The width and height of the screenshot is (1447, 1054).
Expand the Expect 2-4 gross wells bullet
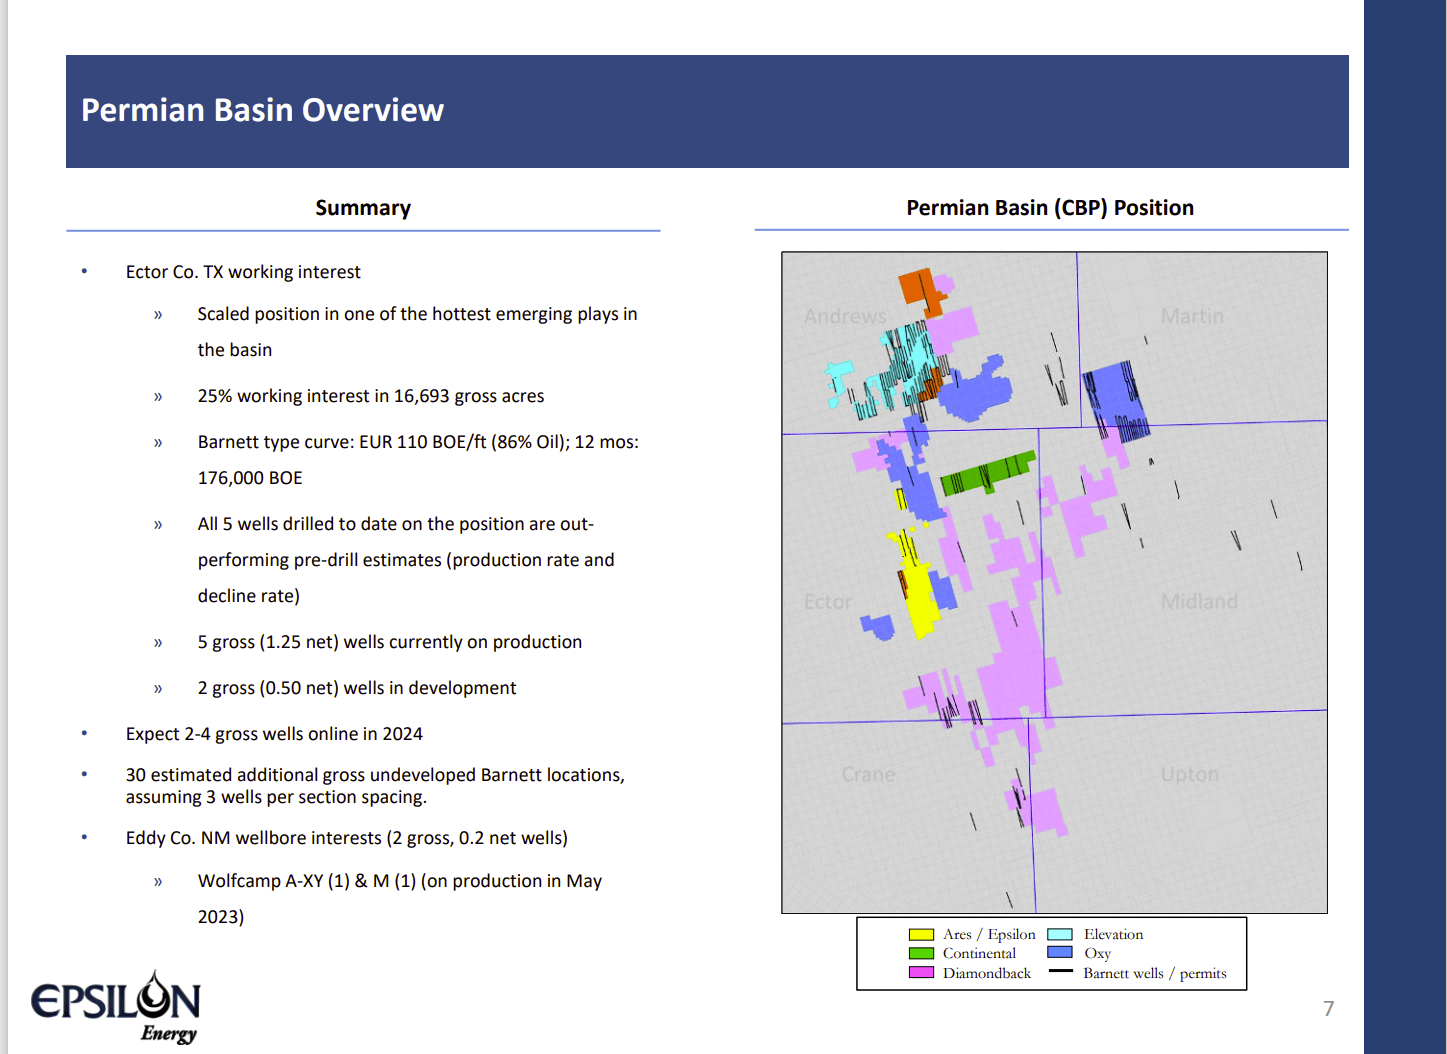click(274, 733)
